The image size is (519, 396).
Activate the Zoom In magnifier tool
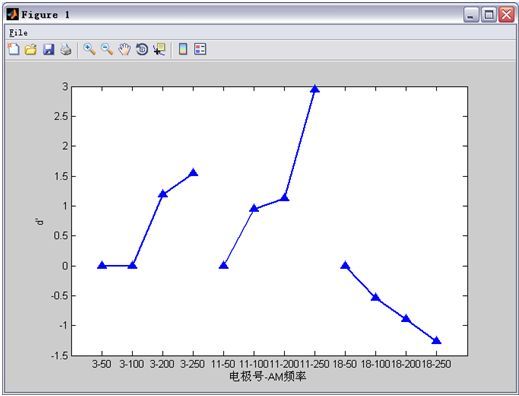89,49
